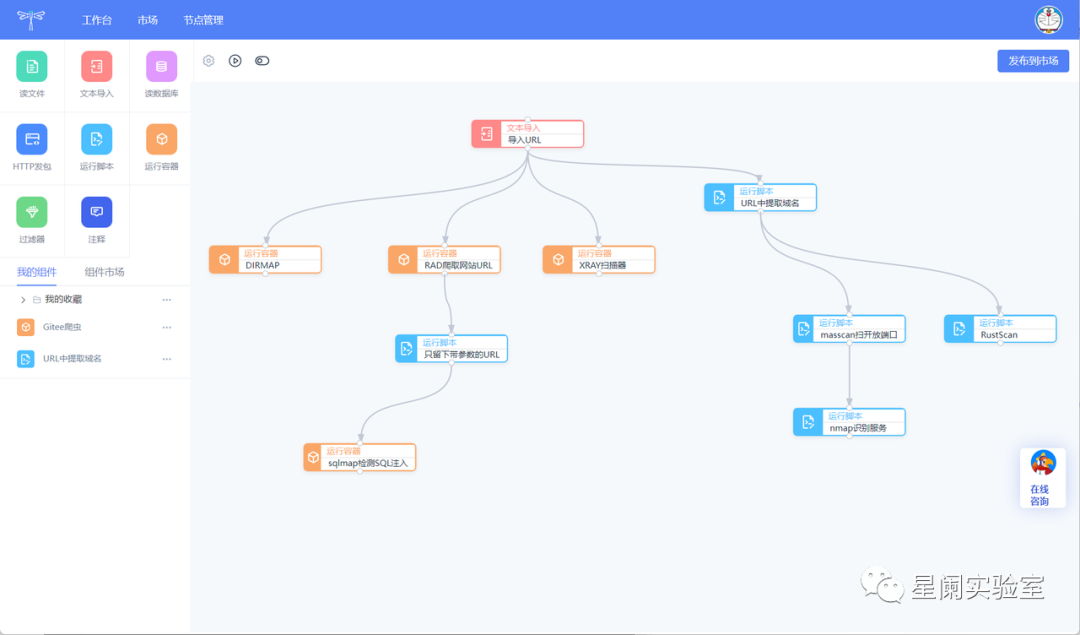Select the HTTP发包 component icon
Image resolution: width=1080 pixels, height=635 pixels.
pos(32,139)
